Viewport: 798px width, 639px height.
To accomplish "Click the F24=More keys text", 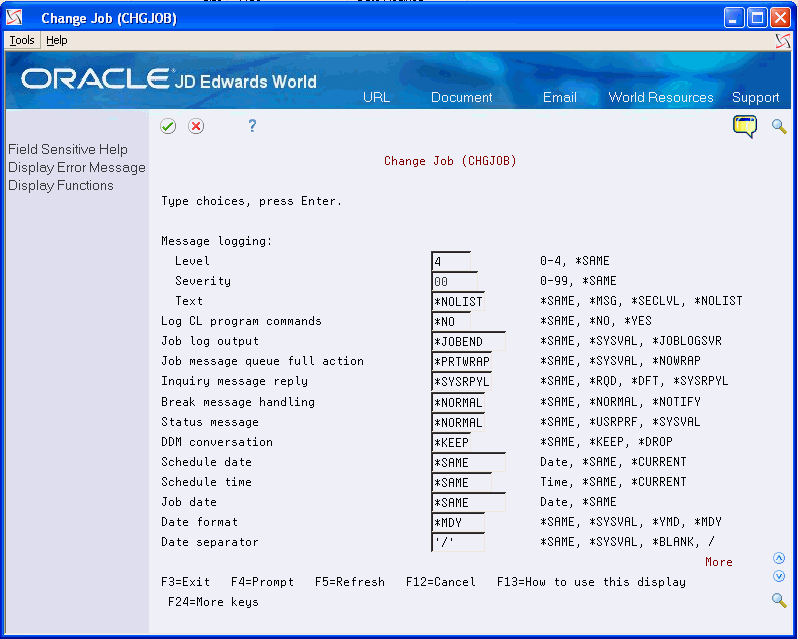I will [x=213, y=602].
